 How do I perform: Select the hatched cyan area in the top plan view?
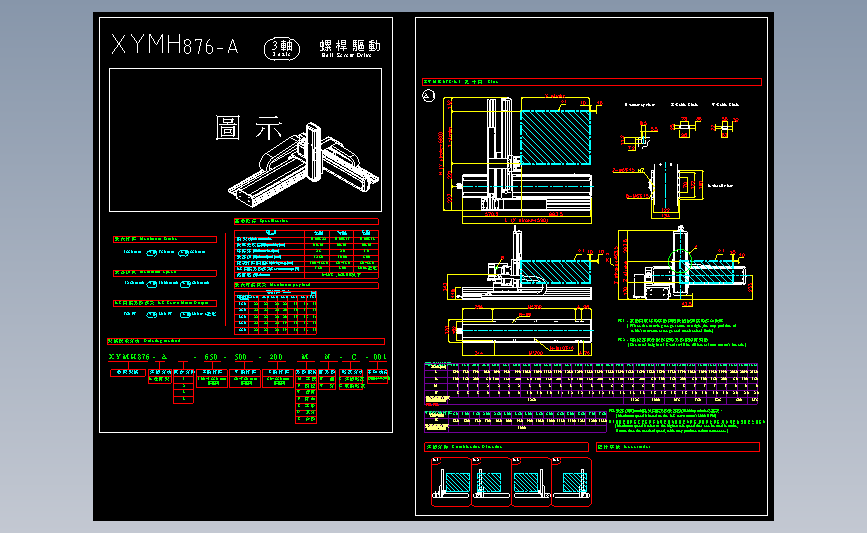555,137
